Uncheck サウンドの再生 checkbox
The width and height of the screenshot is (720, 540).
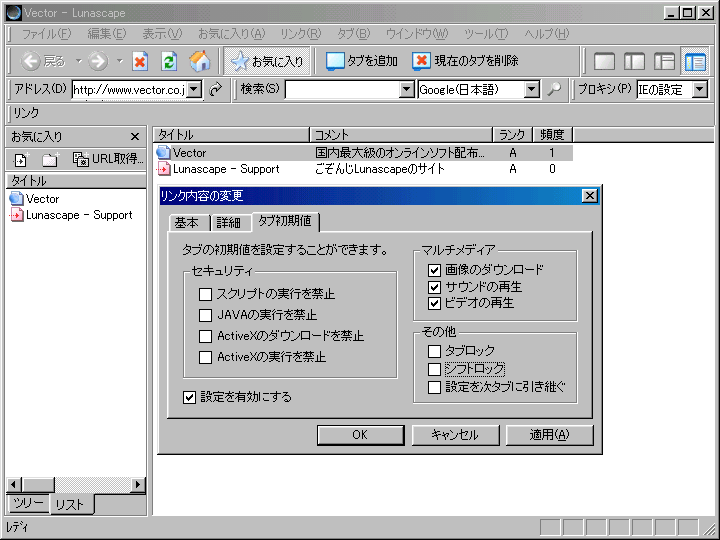[434, 287]
